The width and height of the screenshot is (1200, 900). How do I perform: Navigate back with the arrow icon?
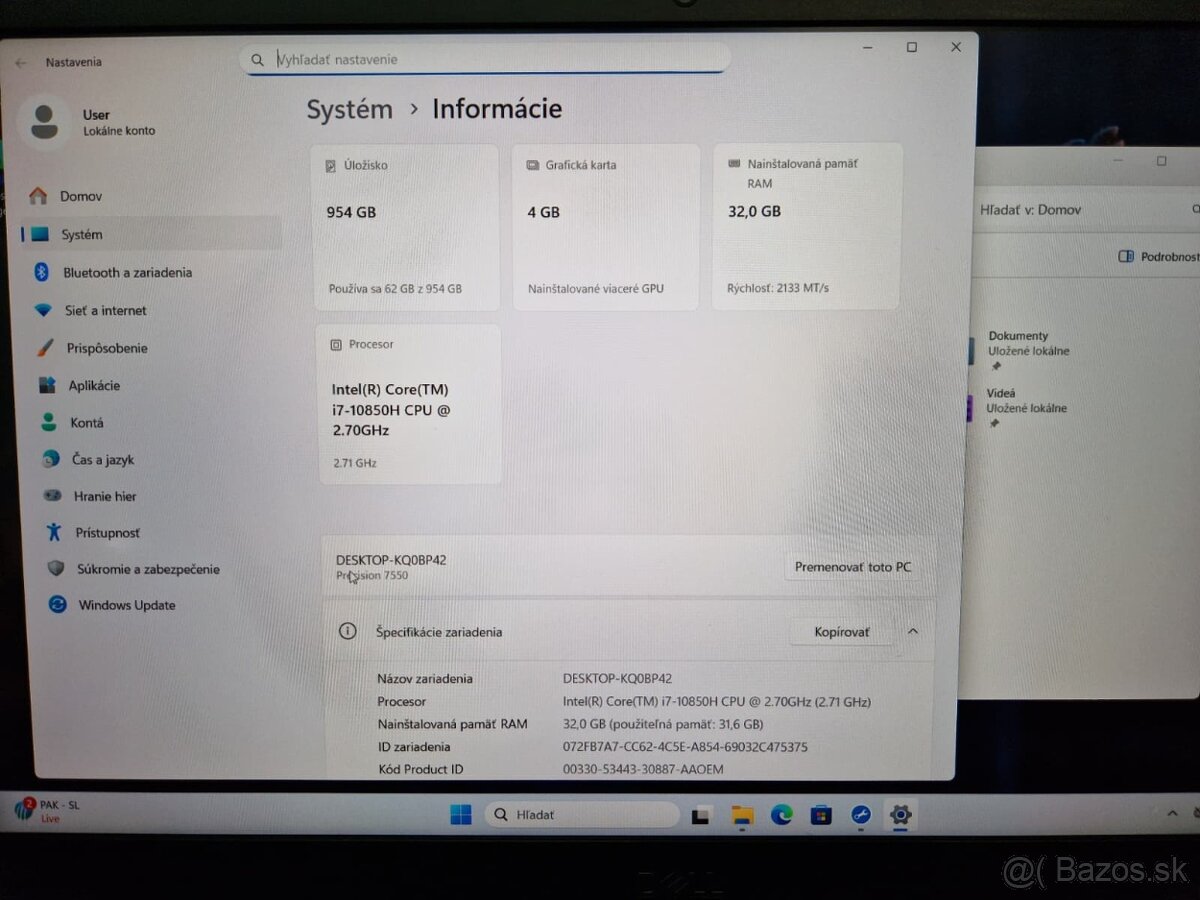(20, 61)
